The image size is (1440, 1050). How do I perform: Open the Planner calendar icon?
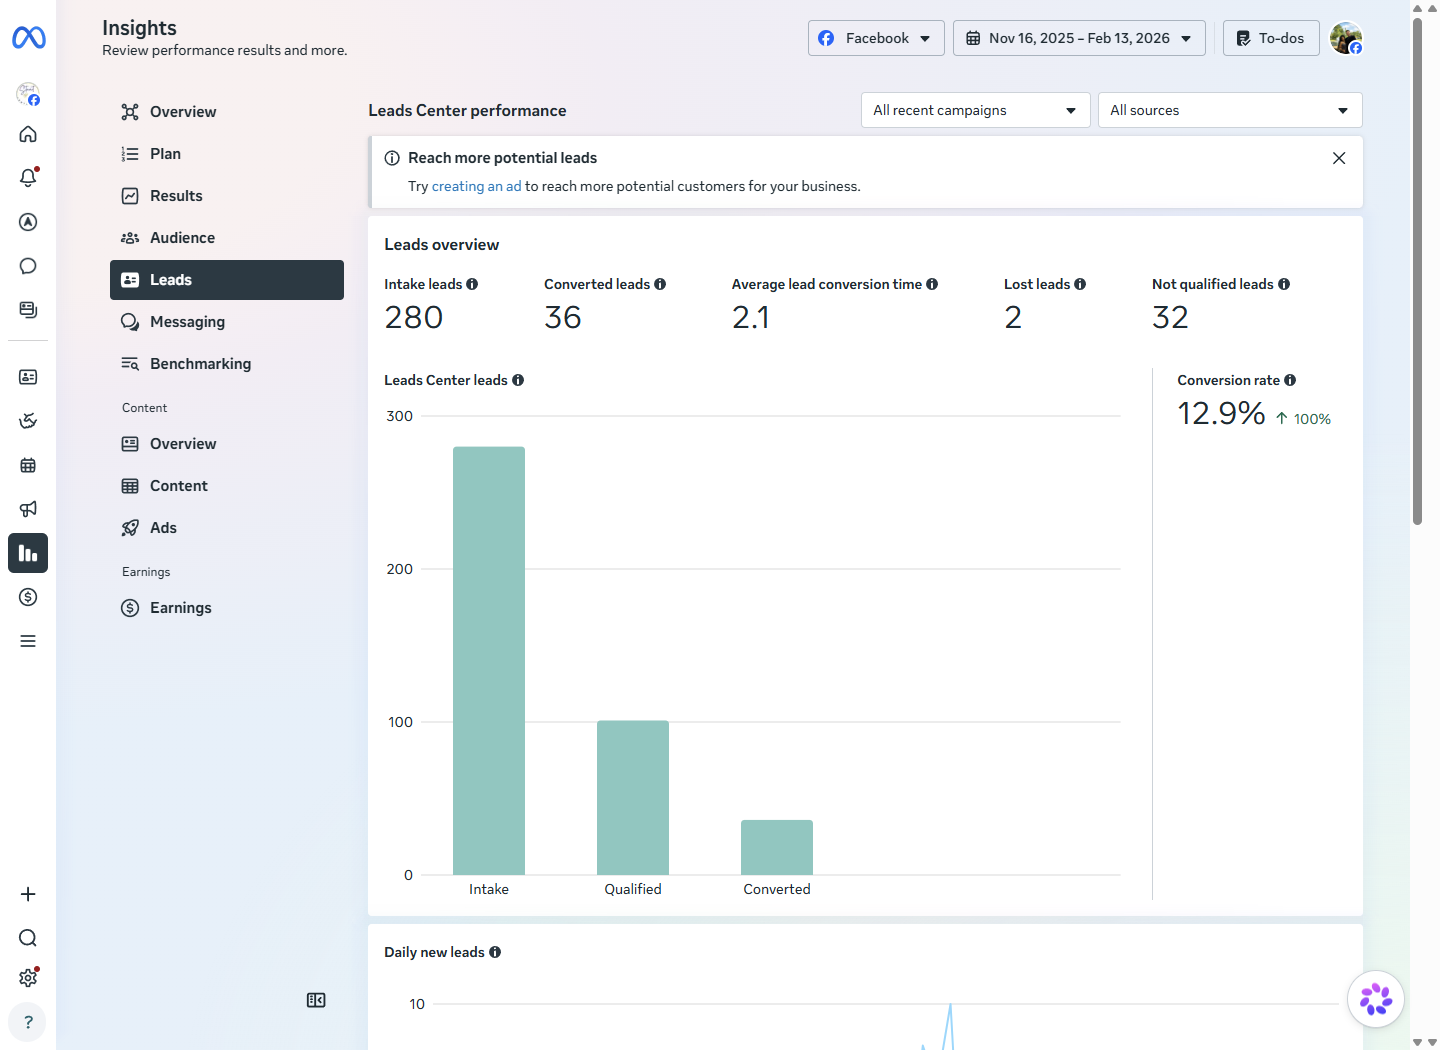point(28,465)
